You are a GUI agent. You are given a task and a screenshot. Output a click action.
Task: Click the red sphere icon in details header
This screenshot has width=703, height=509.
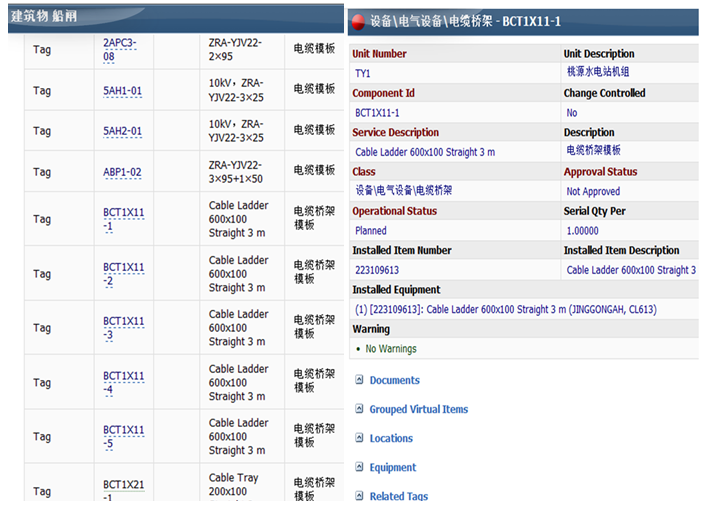pyautogui.click(x=358, y=21)
